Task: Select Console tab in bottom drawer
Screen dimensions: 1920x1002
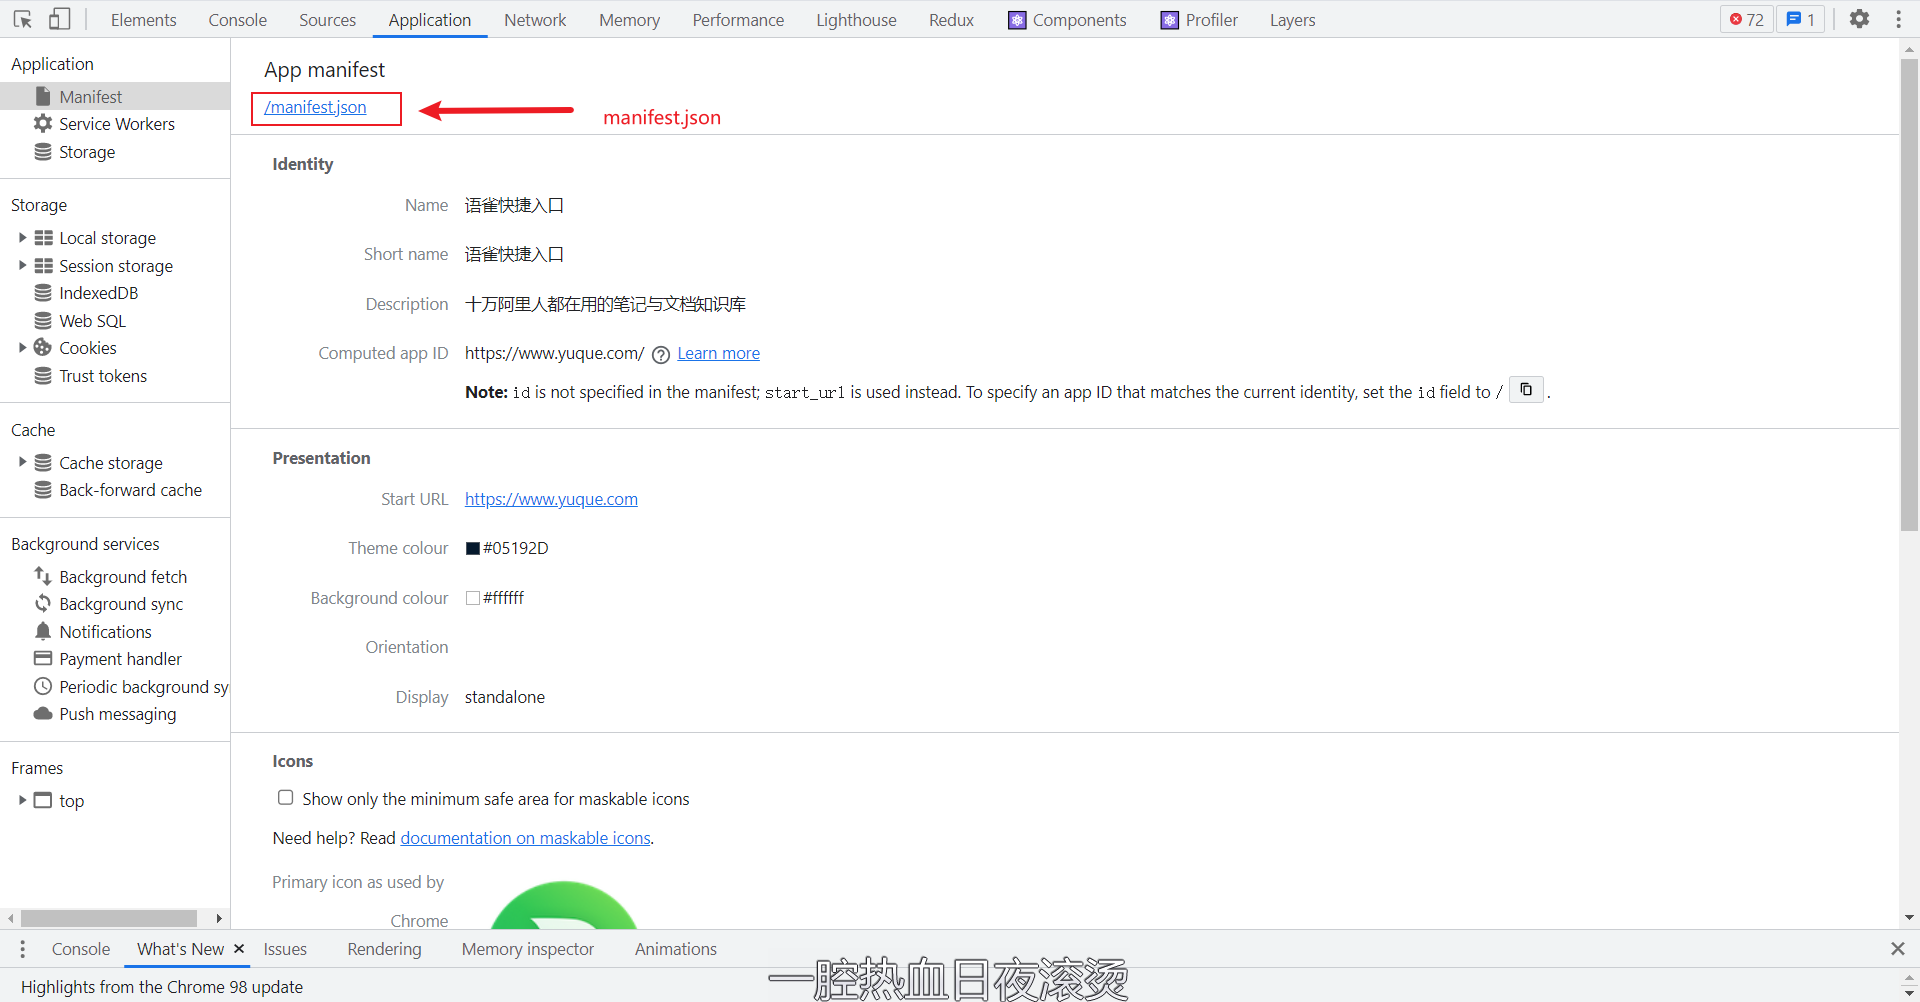Action: click(x=81, y=949)
